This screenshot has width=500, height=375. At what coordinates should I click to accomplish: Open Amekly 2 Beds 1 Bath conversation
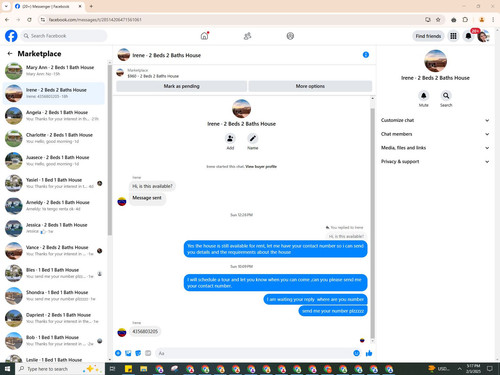pos(53,206)
